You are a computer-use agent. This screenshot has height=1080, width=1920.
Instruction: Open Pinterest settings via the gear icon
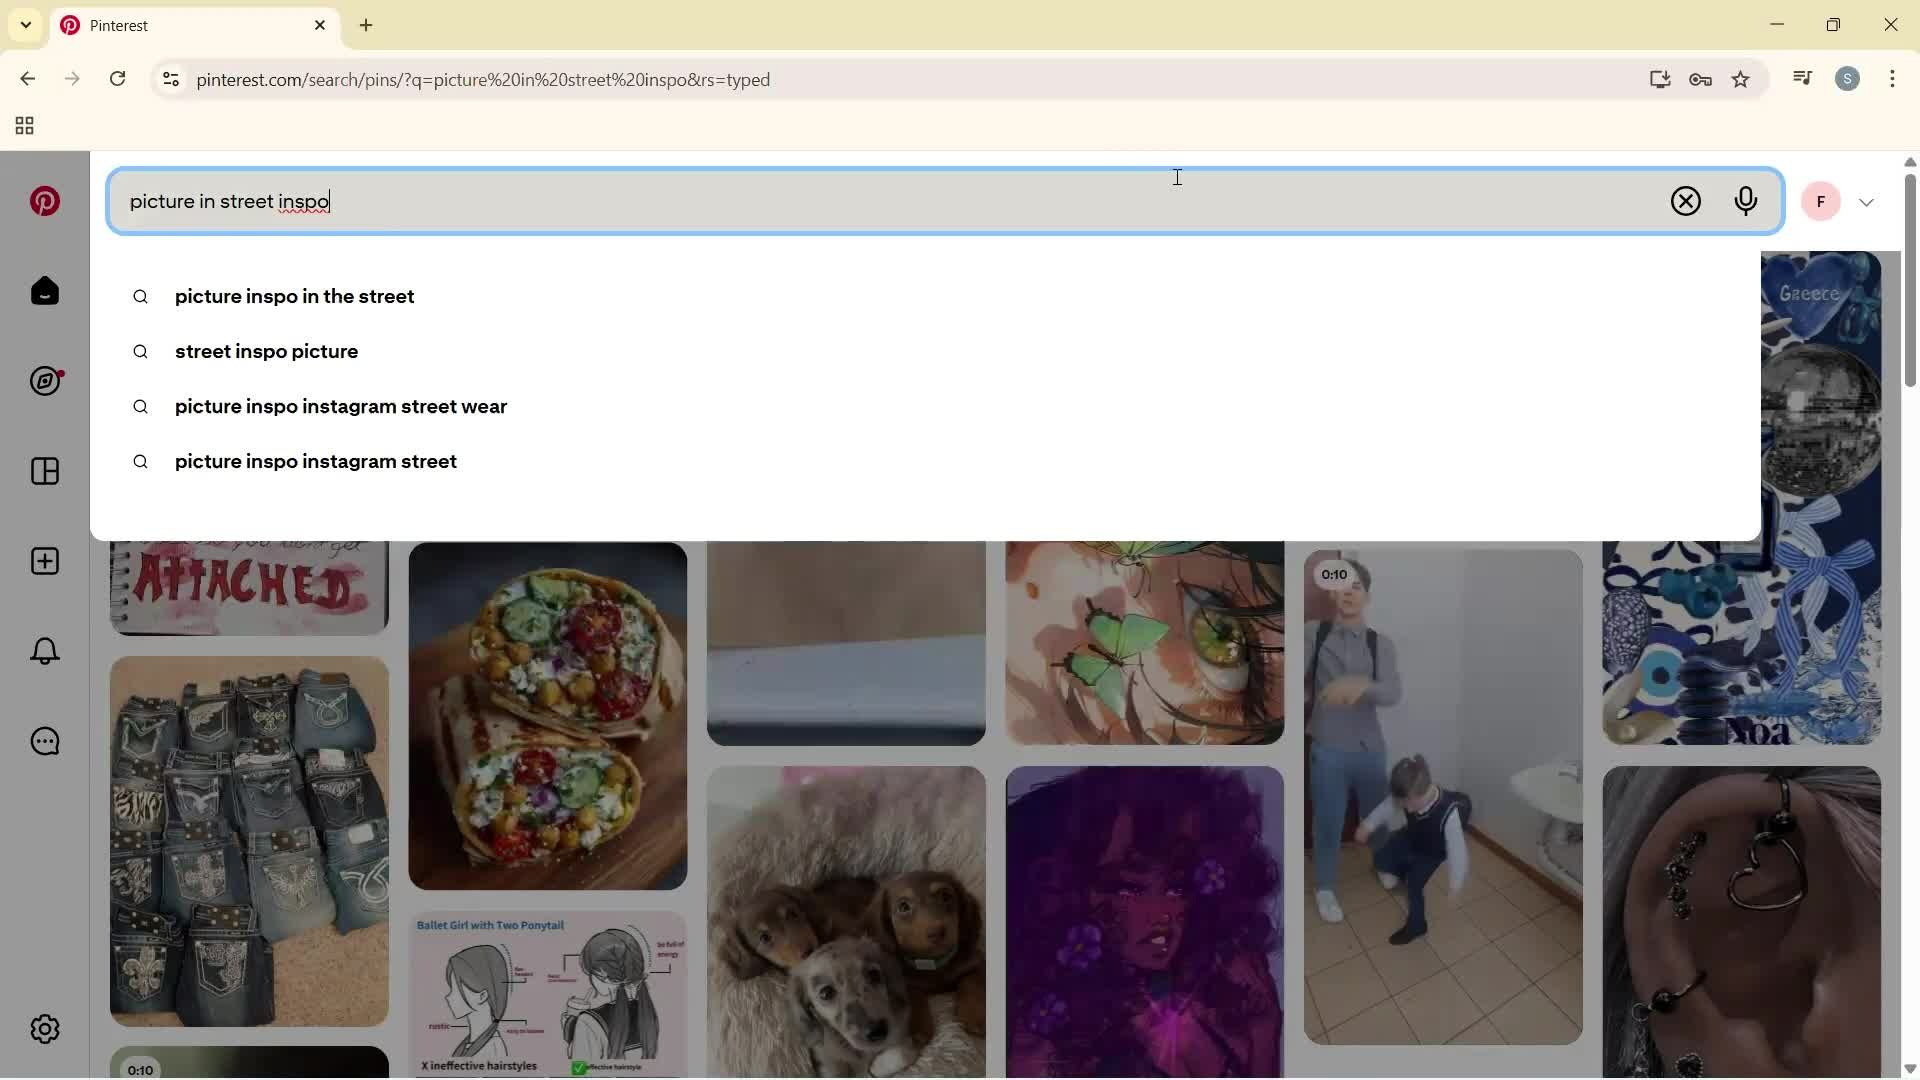(44, 1028)
